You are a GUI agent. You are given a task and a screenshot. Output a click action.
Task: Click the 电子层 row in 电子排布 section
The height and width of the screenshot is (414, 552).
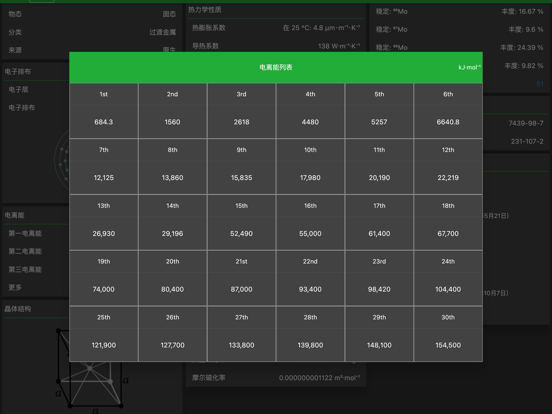[x=18, y=89]
